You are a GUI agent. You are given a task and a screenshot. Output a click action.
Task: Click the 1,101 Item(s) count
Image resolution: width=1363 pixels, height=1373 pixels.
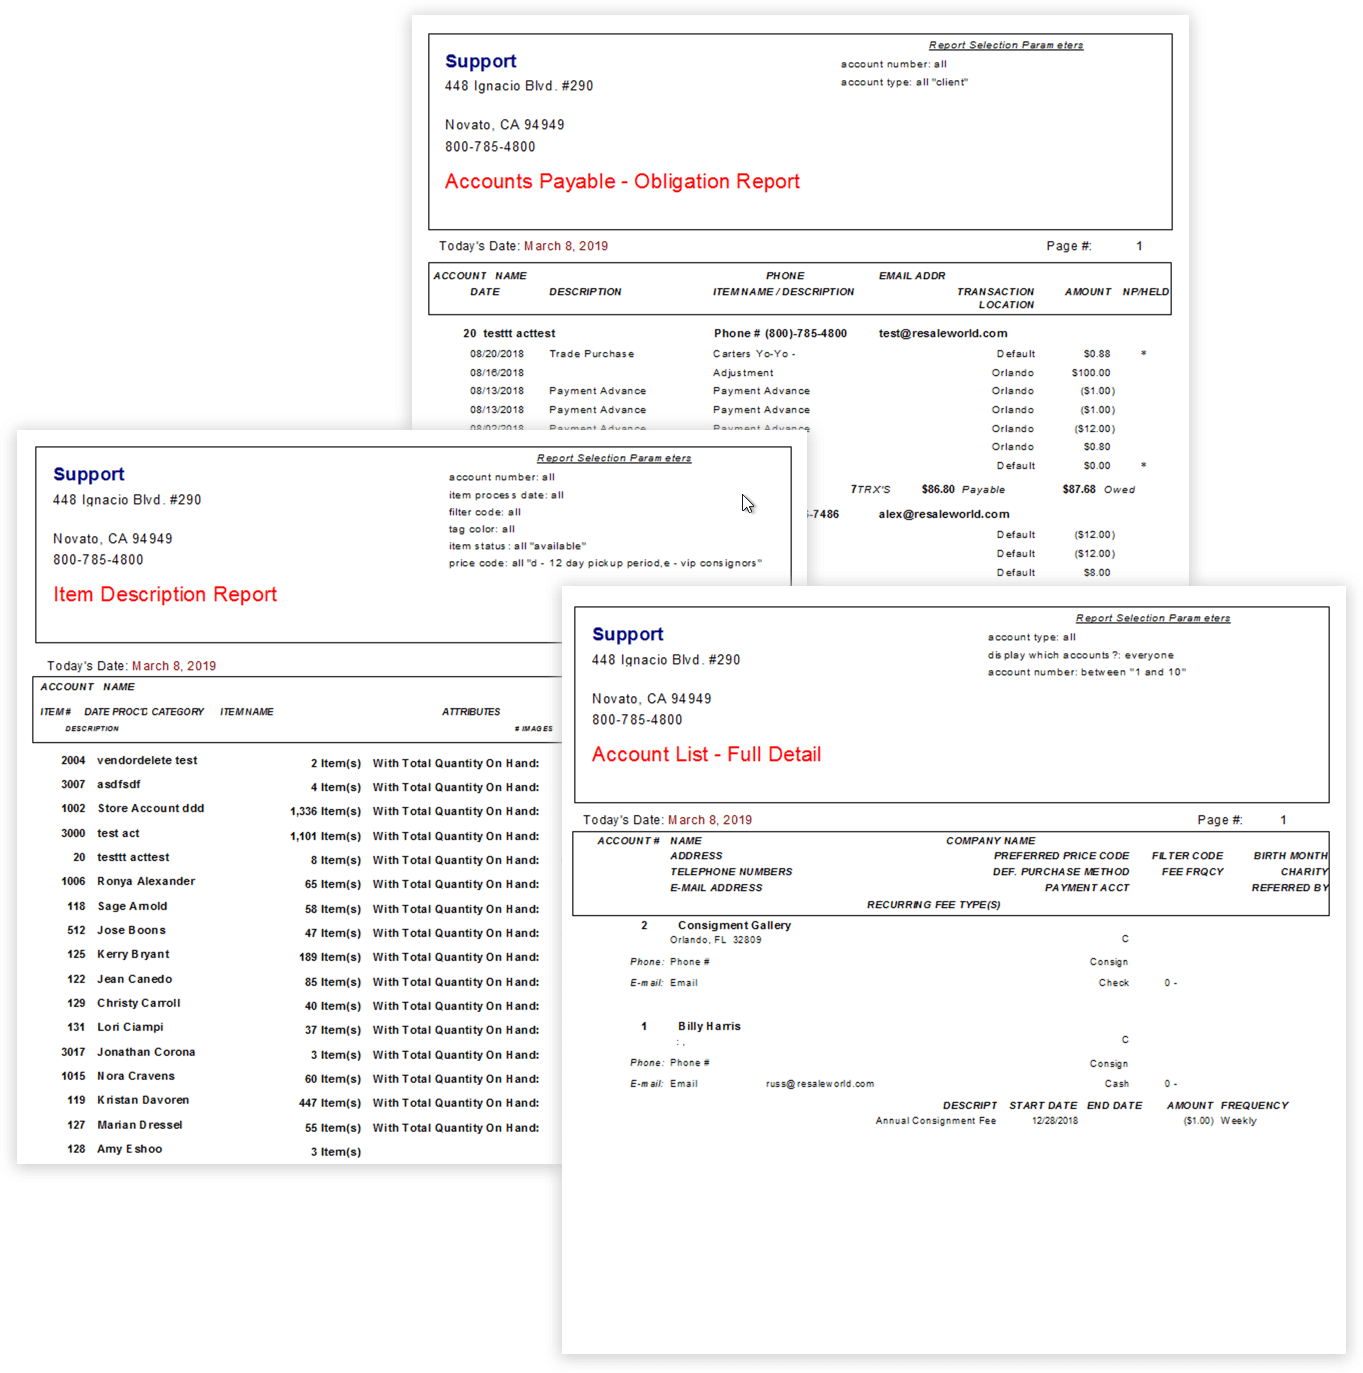(326, 837)
